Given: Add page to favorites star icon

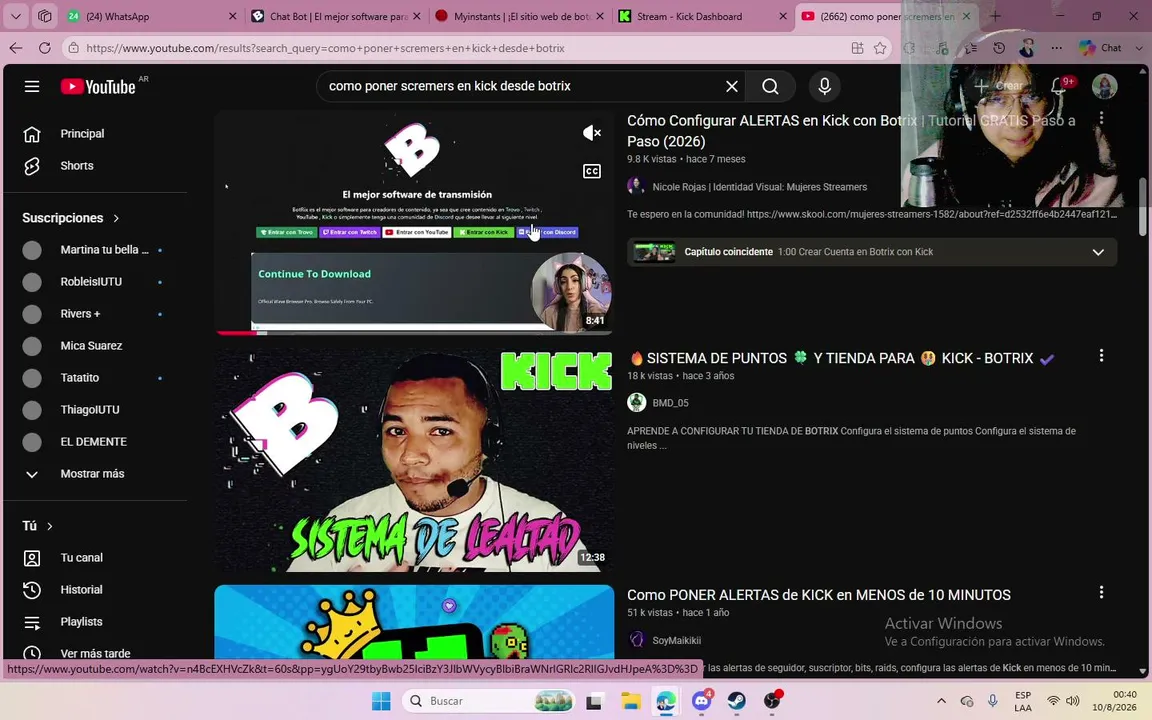Looking at the screenshot, I should (x=880, y=48).
